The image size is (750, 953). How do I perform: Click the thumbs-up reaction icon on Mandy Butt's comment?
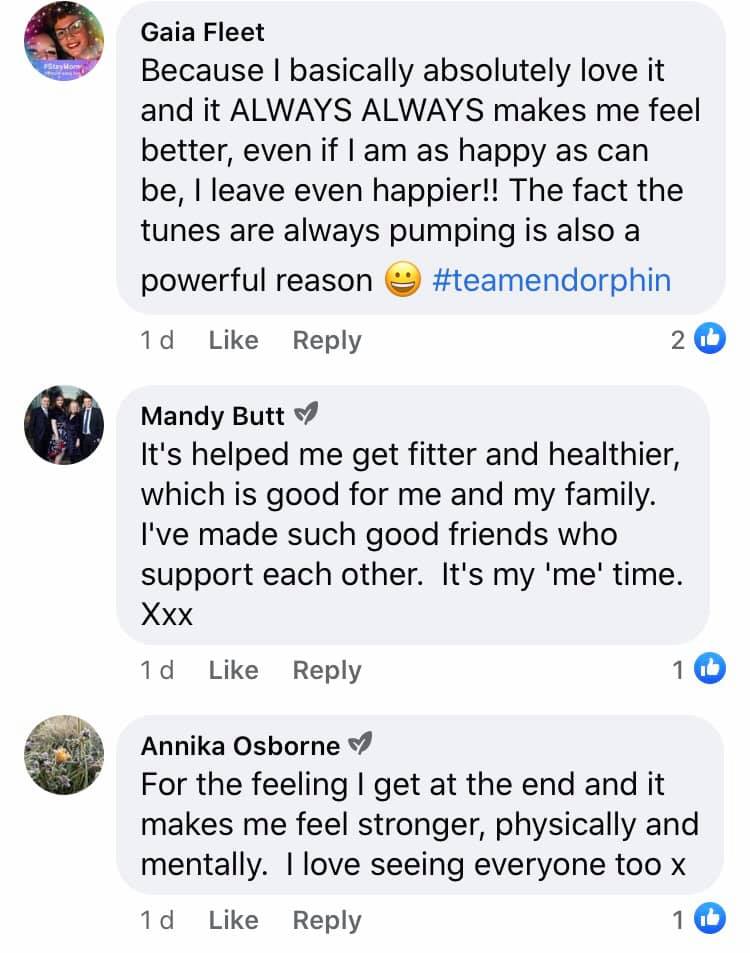(710, 669)
